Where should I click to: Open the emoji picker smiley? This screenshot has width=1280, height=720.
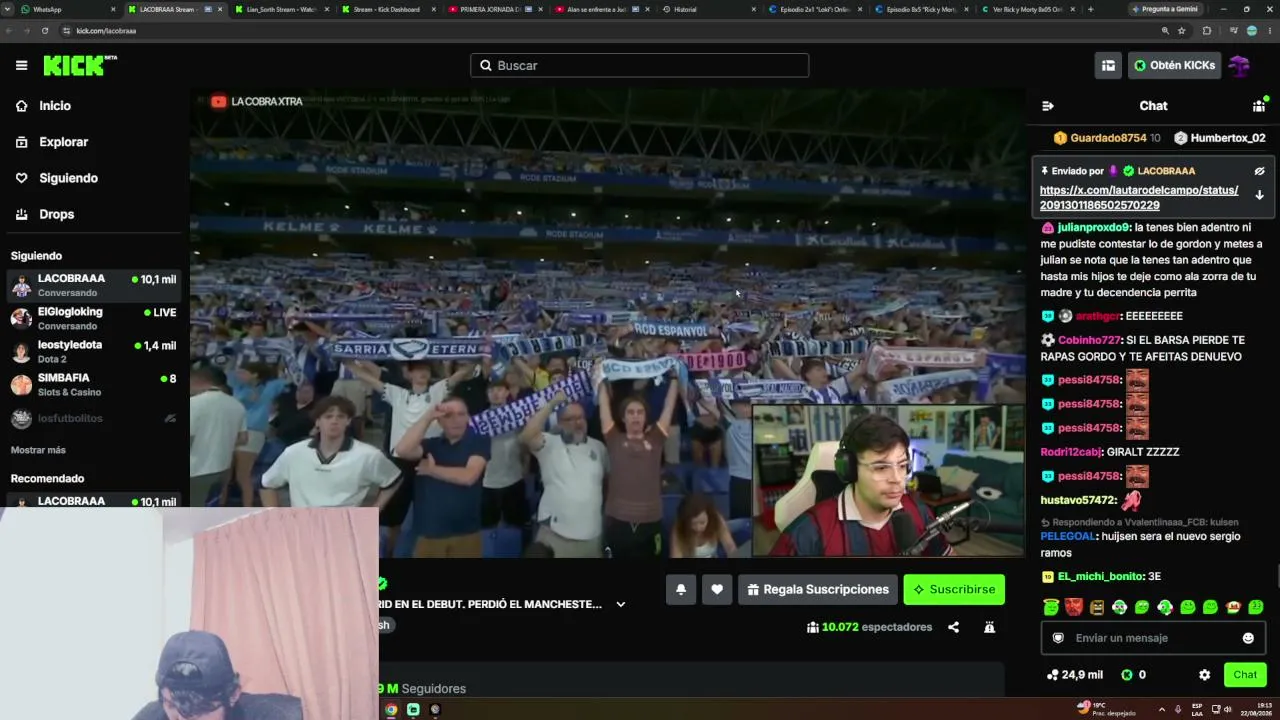pyautogui.click(x=1248, y=638)
